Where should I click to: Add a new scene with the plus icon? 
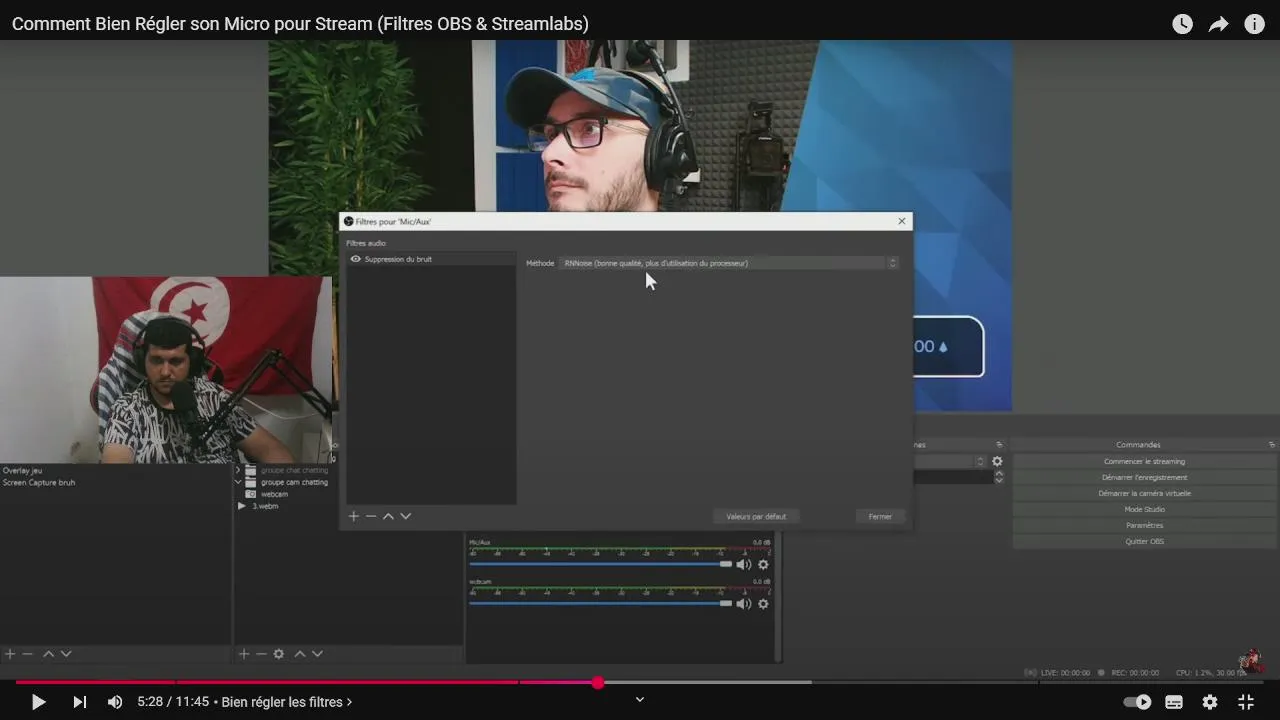[10, 654]
